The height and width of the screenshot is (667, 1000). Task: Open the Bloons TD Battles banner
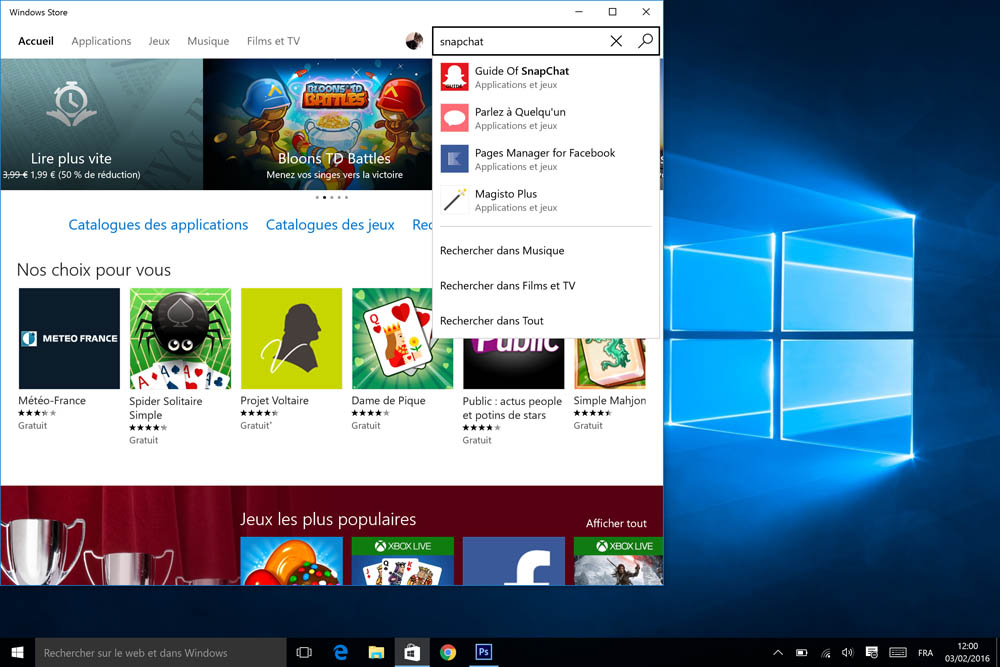(334, 124)
